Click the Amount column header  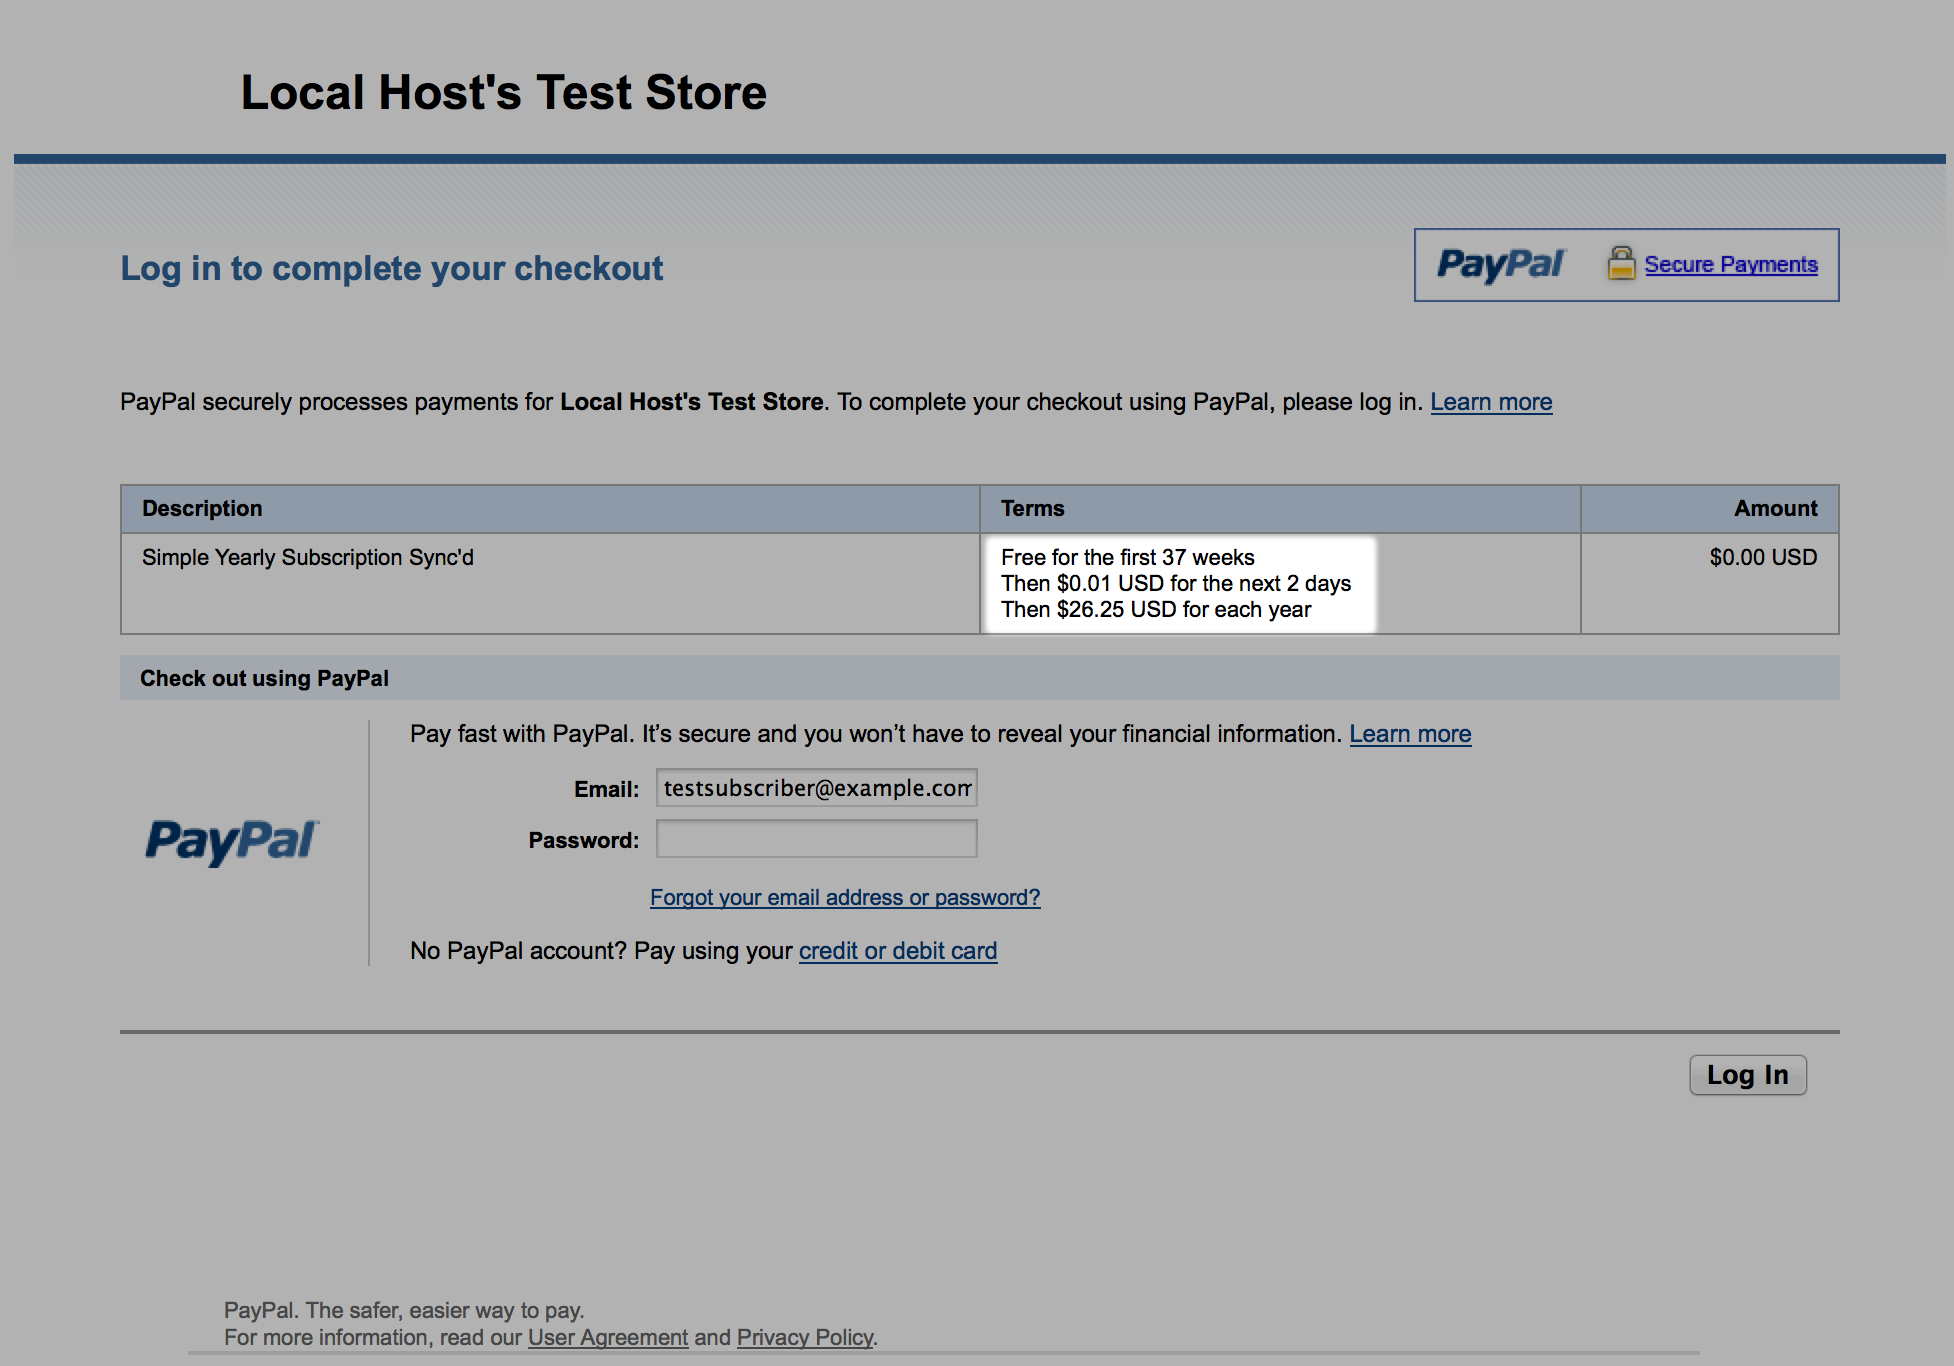(1710, 509)
